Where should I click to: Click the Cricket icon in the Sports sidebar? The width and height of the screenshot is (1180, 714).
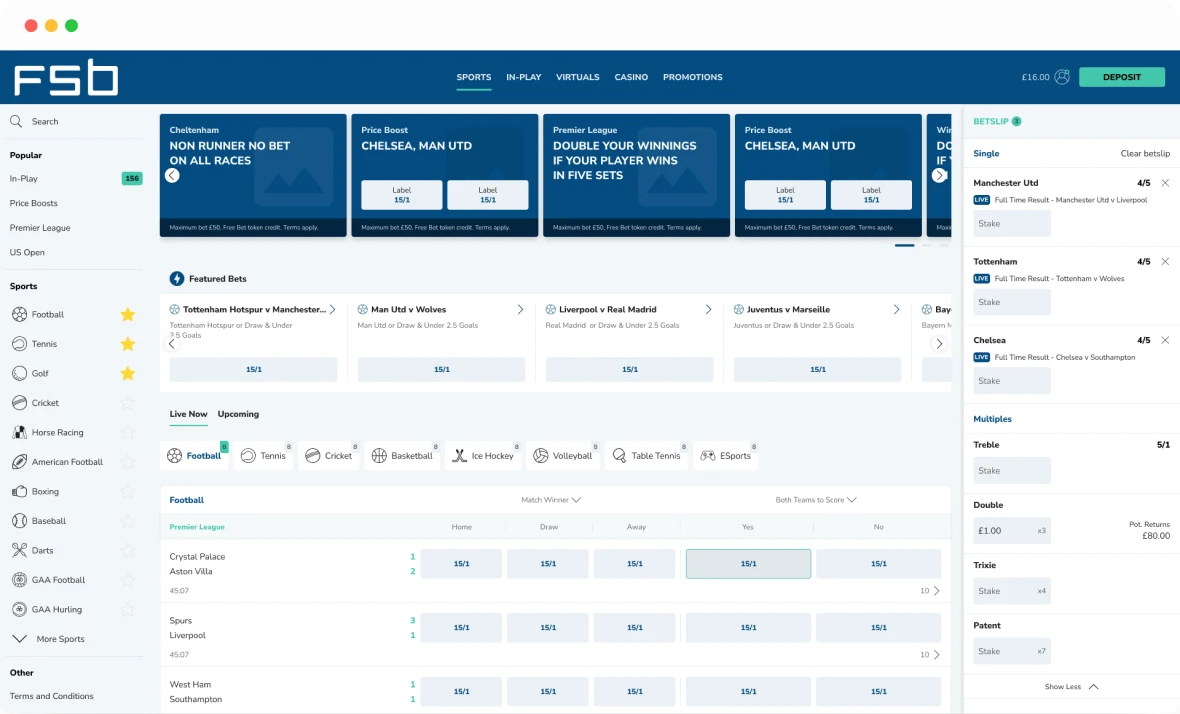[20, 403]
